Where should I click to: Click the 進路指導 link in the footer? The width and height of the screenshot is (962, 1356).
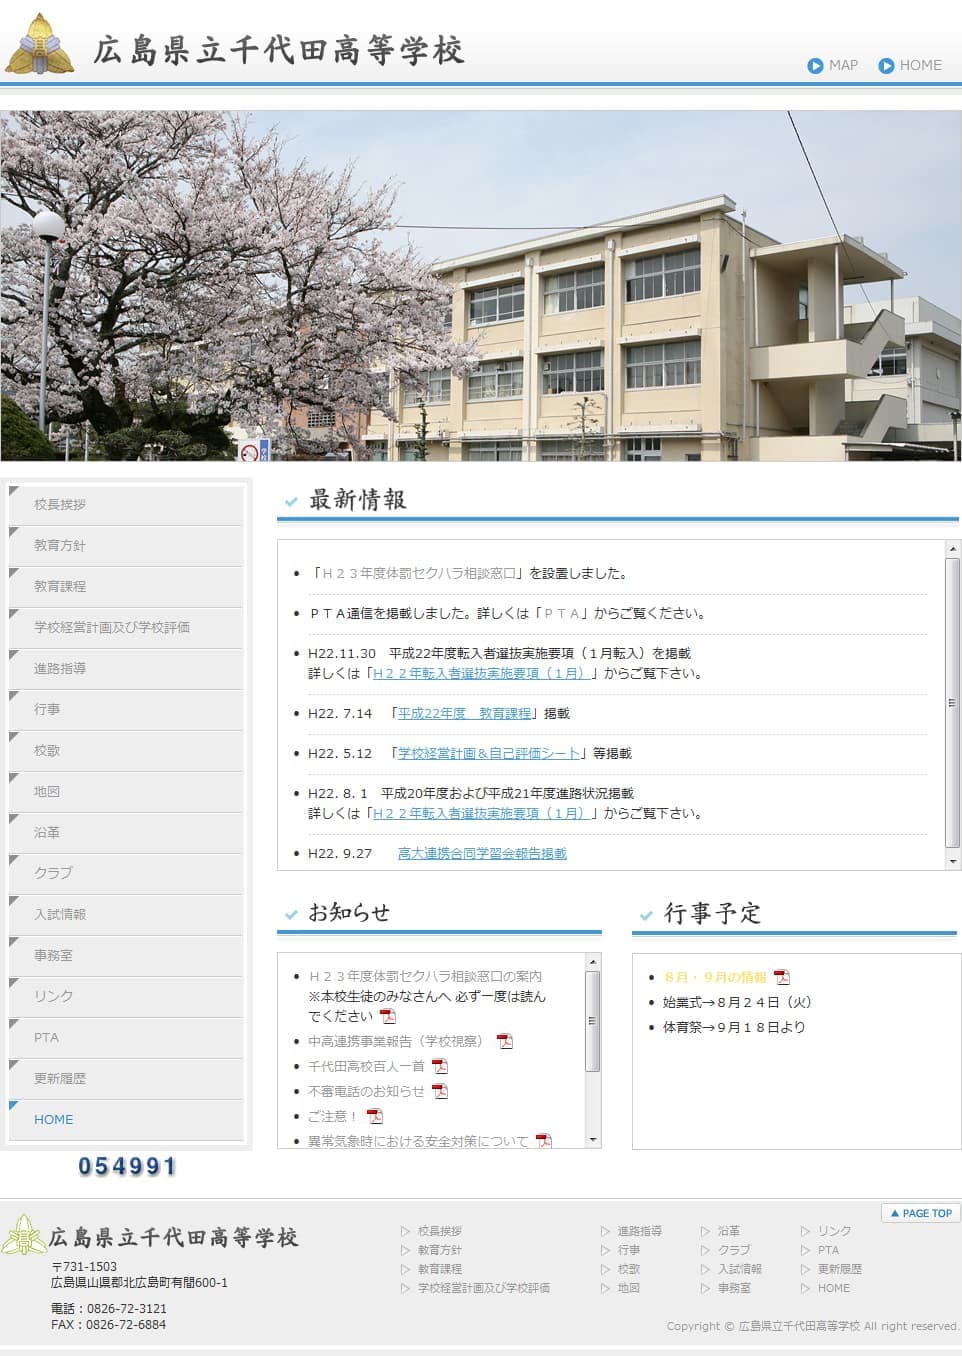coord(639,1231)
